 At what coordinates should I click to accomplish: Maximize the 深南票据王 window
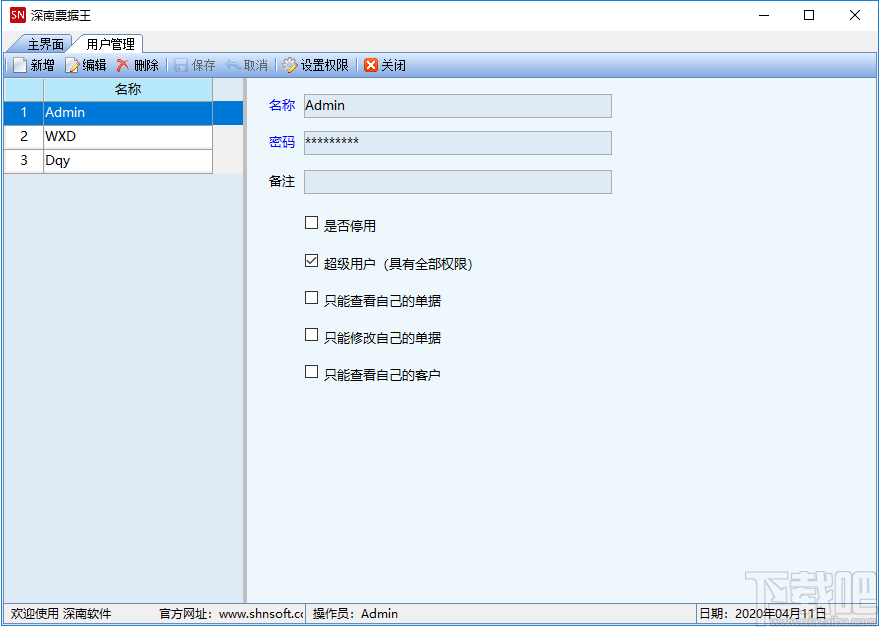(x=809, y=15)
